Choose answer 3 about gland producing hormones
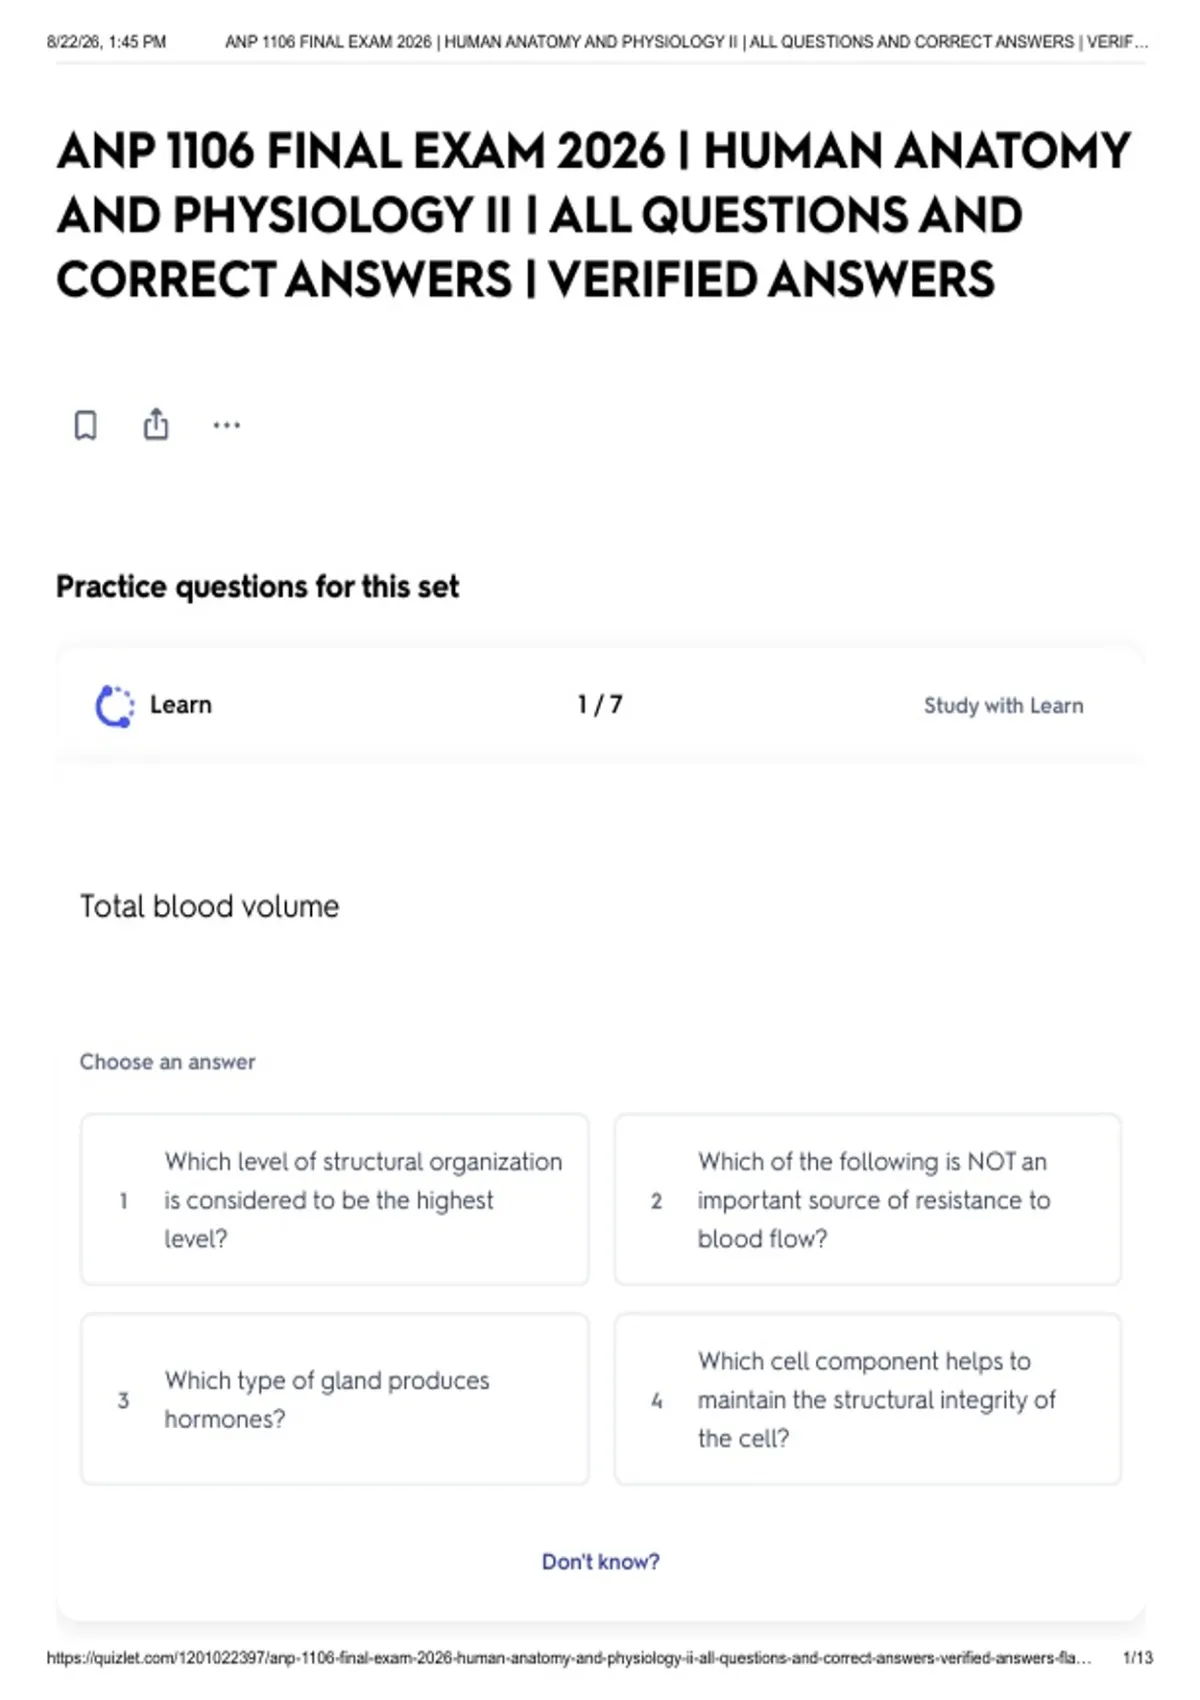 [x=335, y=1399]
